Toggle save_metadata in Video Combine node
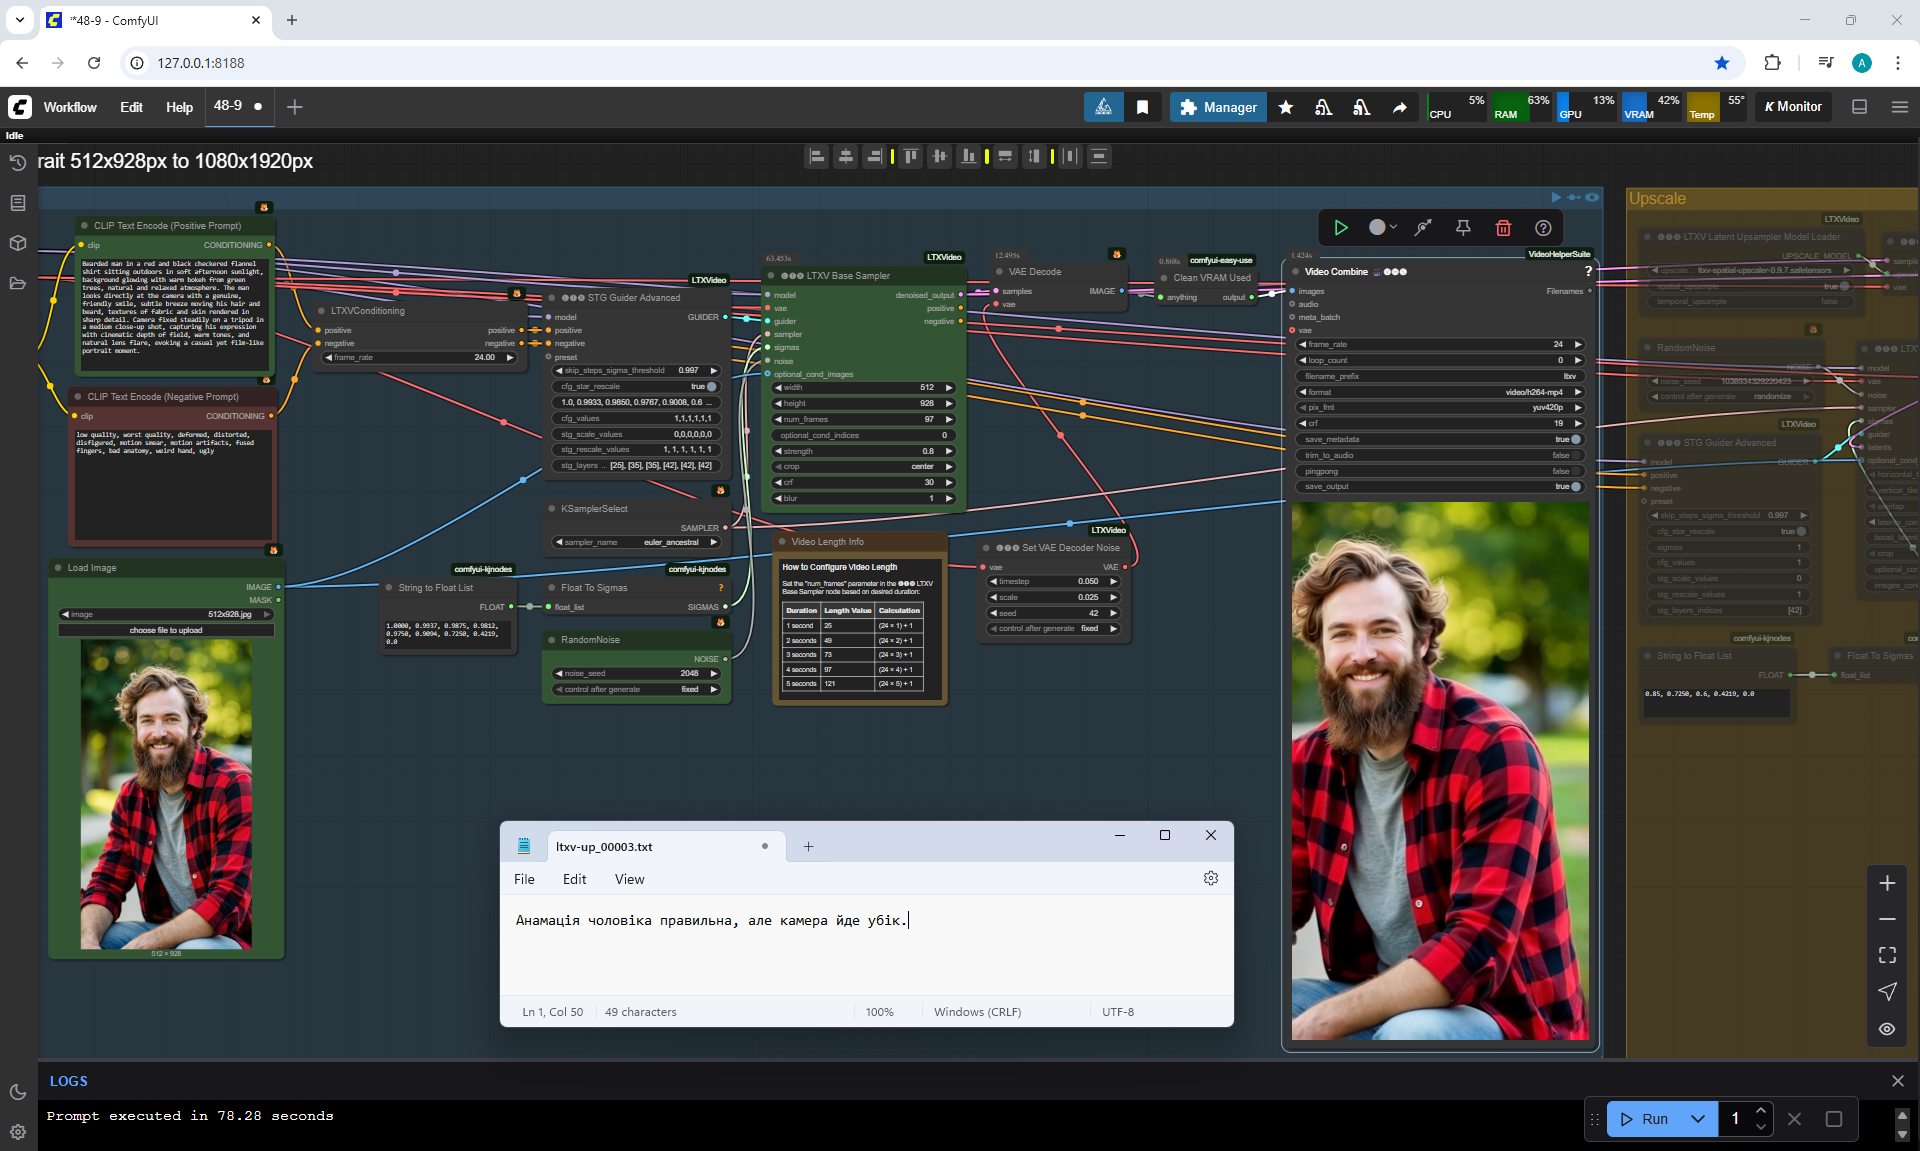Screen dimensions: 1920x1151 point(1575,439)
